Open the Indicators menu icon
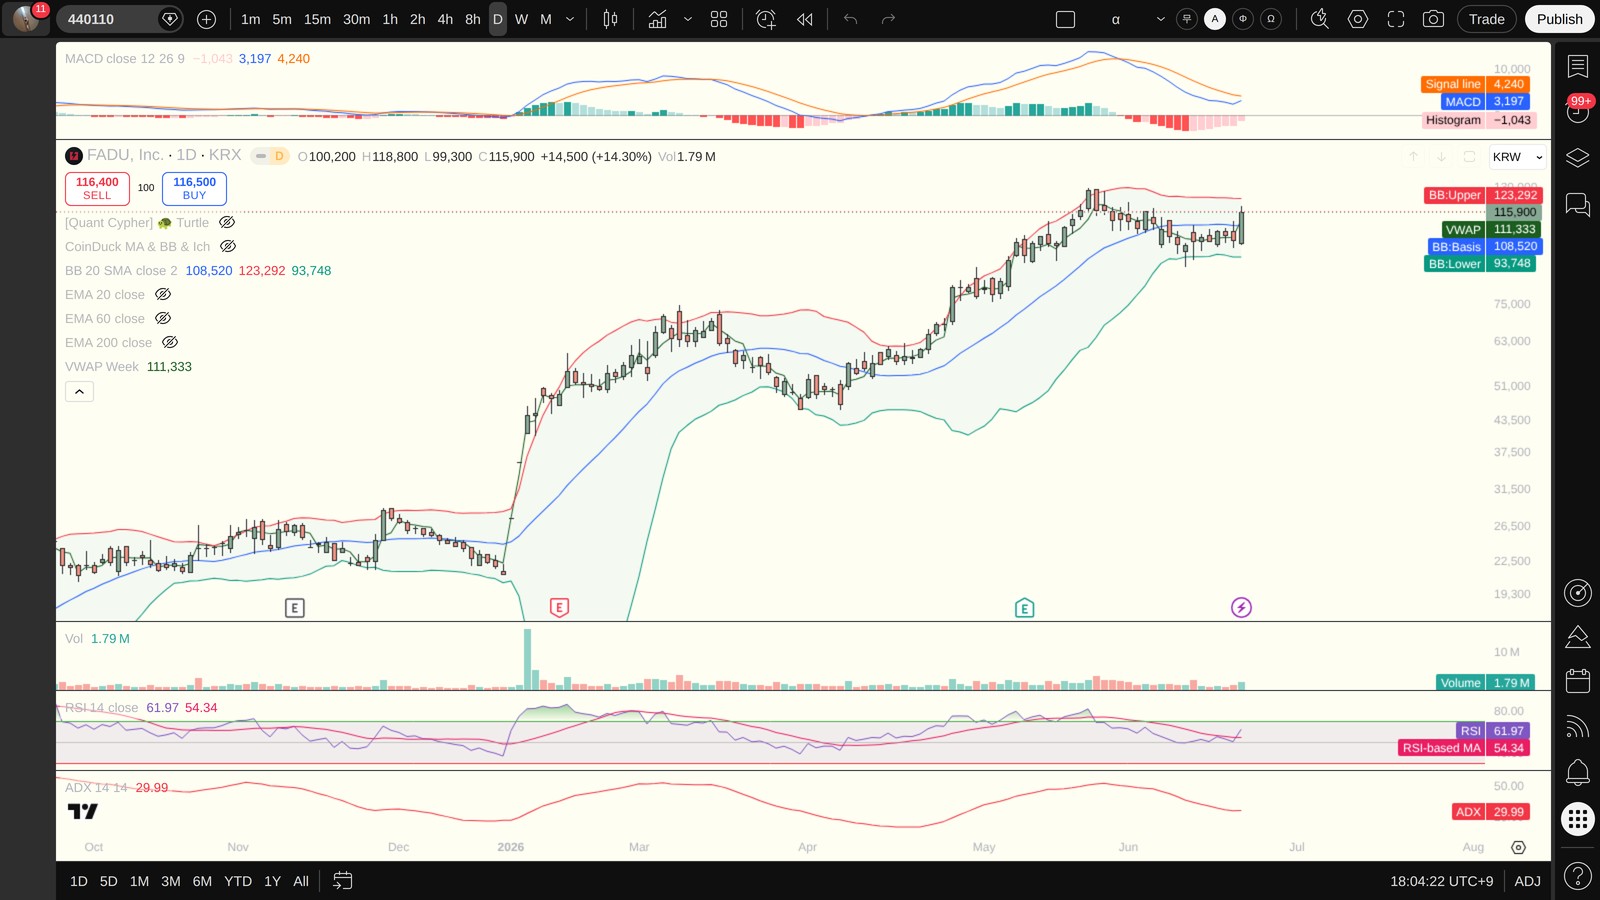This screenshot has height=900, width=1600. click(658, 19)
